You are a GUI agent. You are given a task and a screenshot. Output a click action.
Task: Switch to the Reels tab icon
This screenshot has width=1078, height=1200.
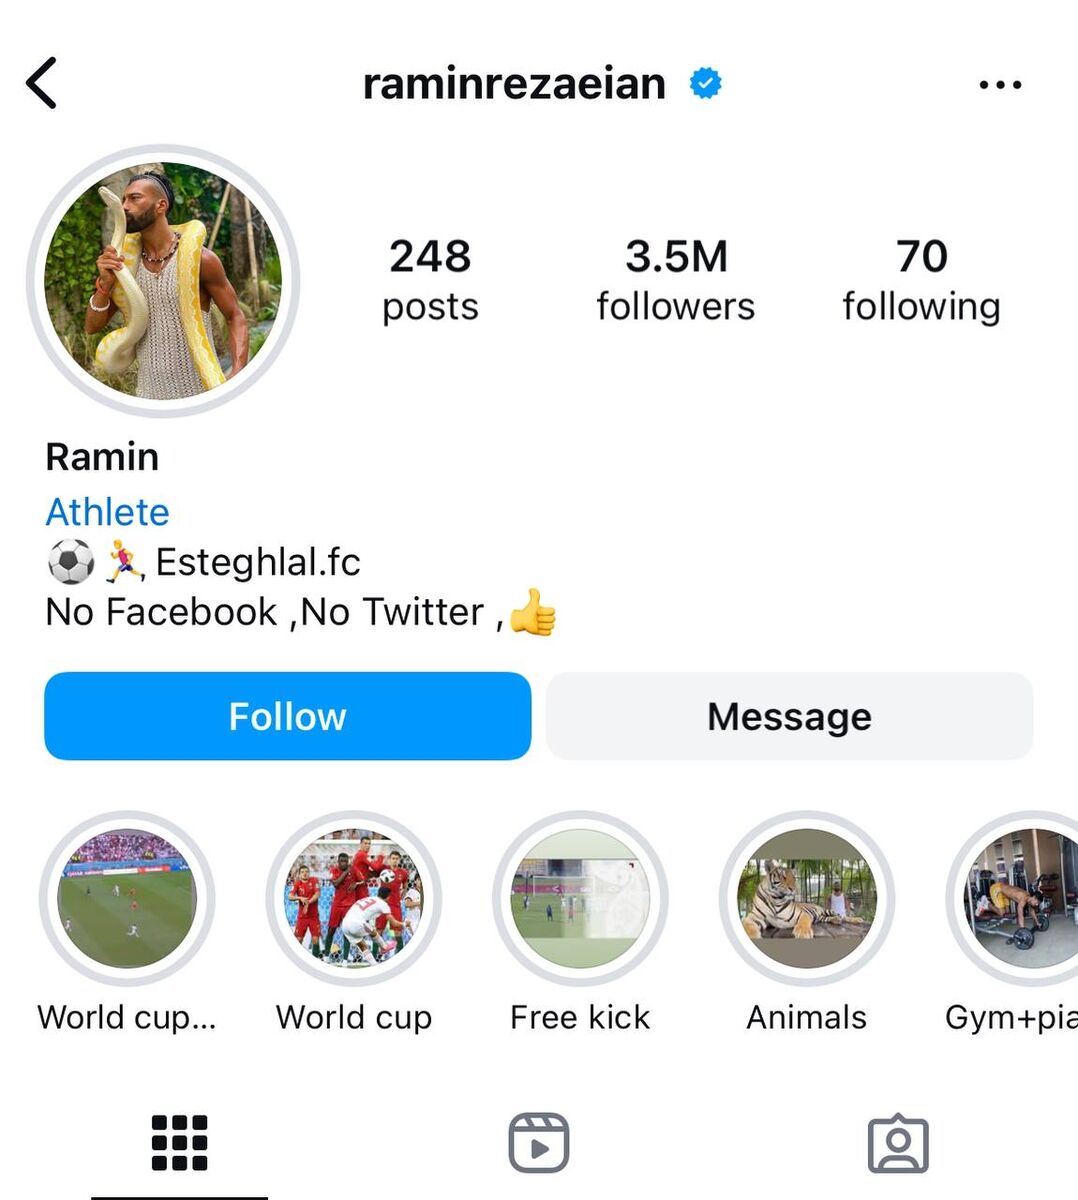538,1142
